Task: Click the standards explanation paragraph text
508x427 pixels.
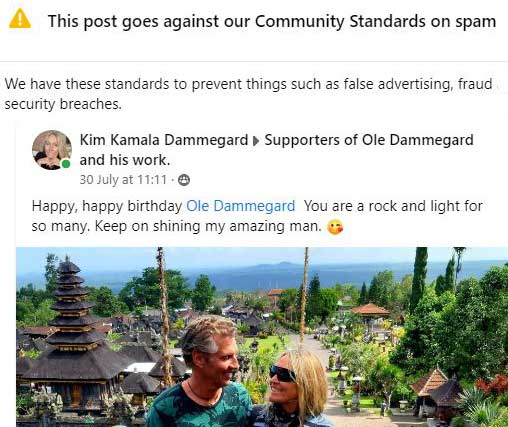Action: pyautogui.click(x=248, y=94)
